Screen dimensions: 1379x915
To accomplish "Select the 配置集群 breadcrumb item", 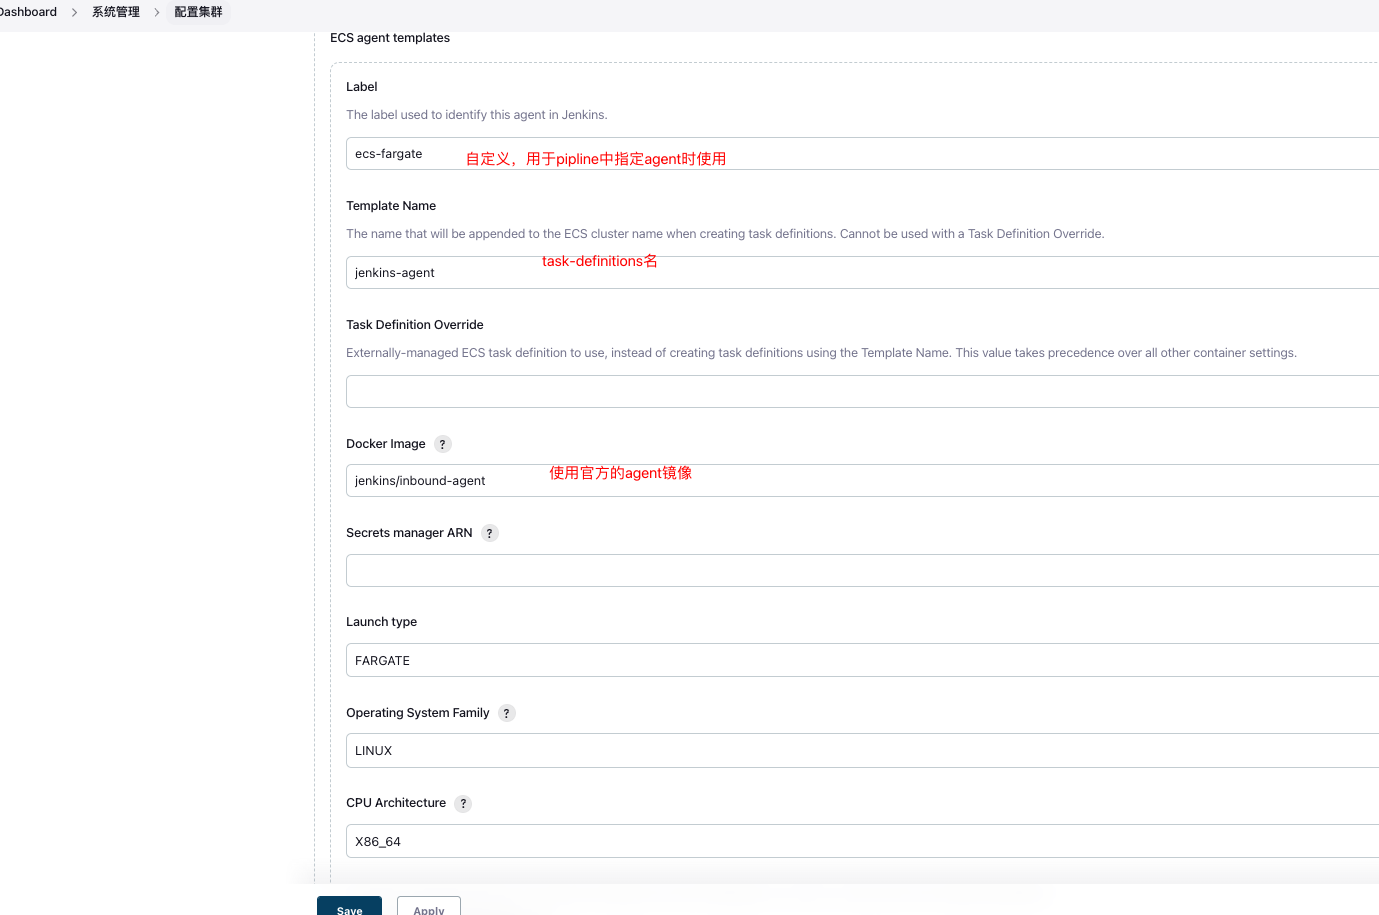I will click(x=197, y=12).
